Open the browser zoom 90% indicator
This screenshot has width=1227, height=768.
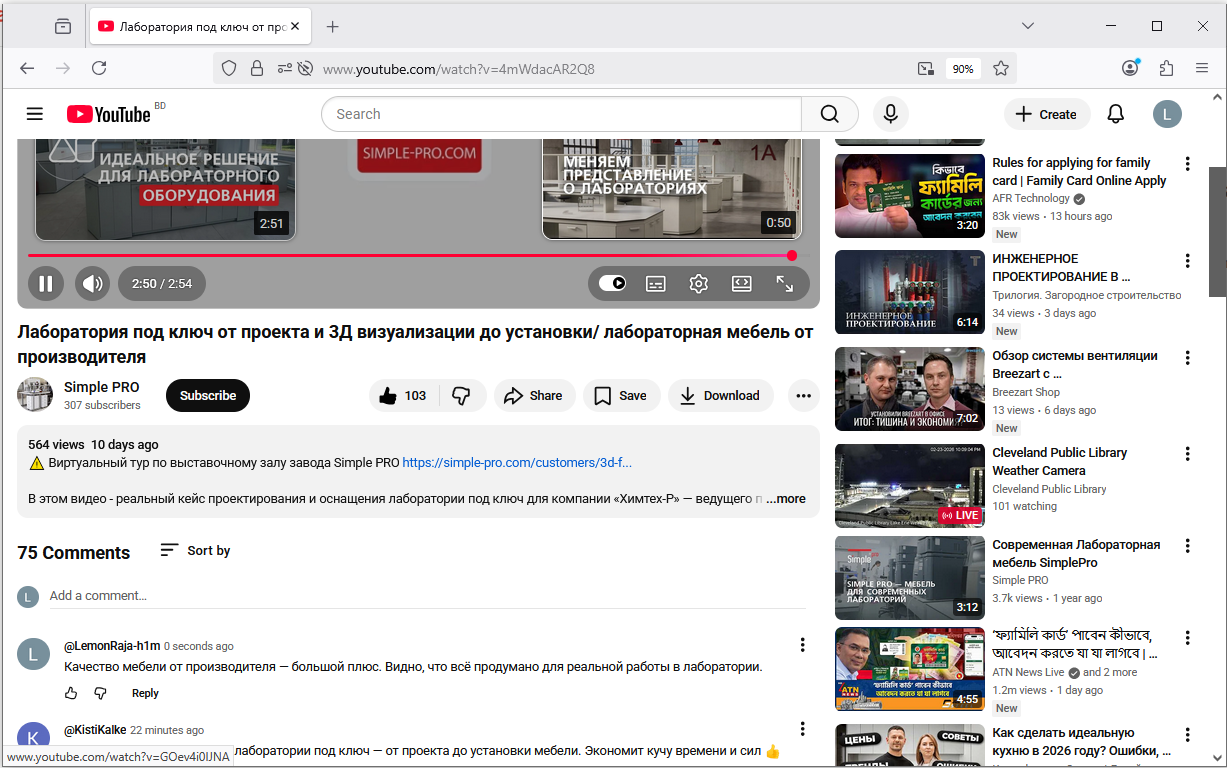(x=963, y=69)
